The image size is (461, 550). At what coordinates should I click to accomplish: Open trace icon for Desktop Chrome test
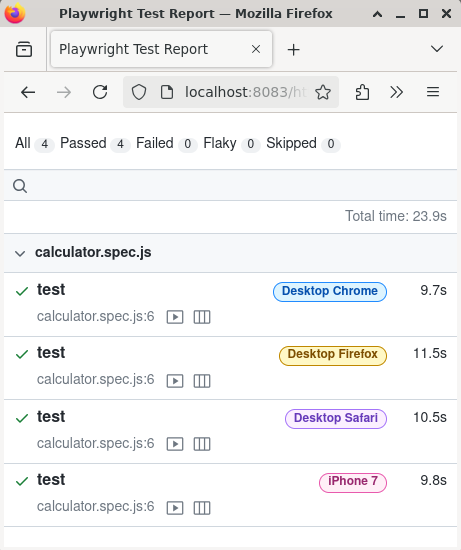click(x=202, y=317)
